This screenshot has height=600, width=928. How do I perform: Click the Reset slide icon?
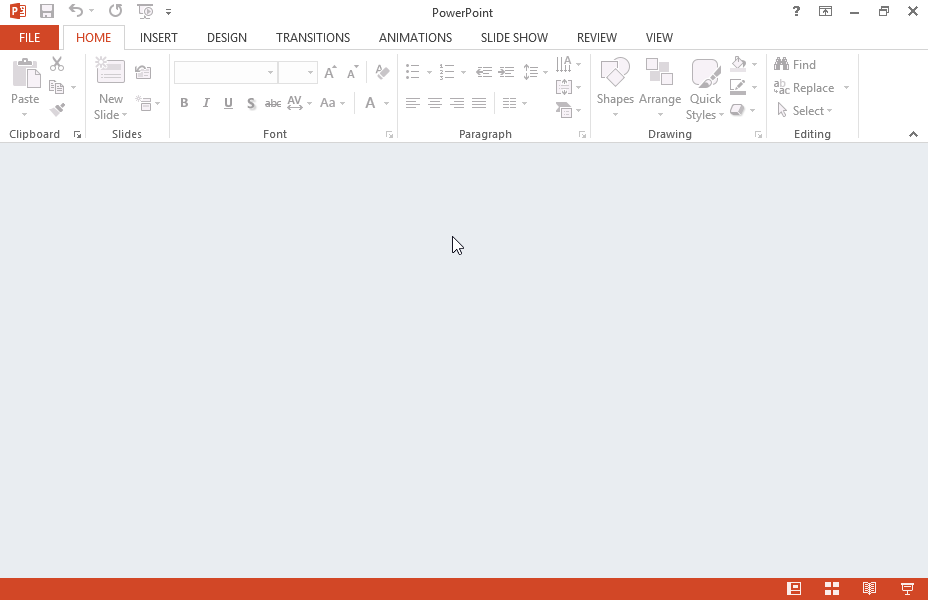[x=143, y=72]
